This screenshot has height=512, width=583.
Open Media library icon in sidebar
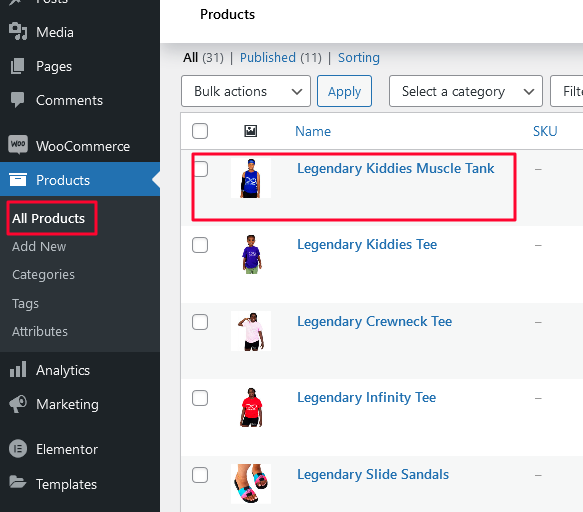pyautogui.click(x=18, y=32)
